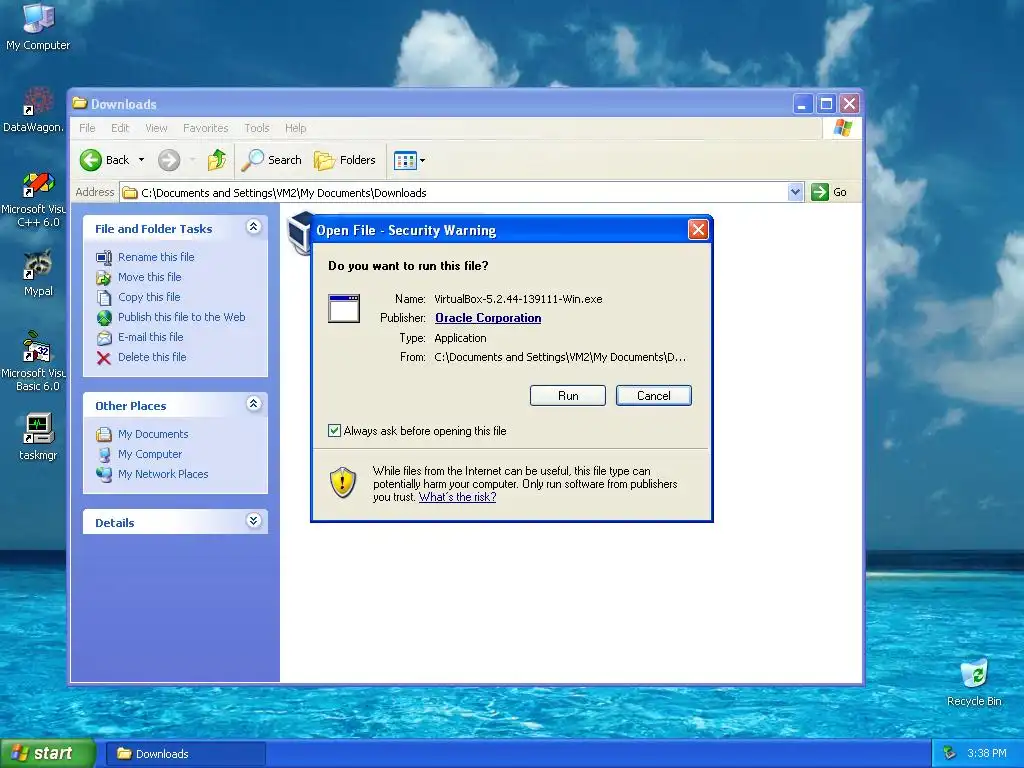
Task: Open the Edit menu
Action: tap(120, 128)
